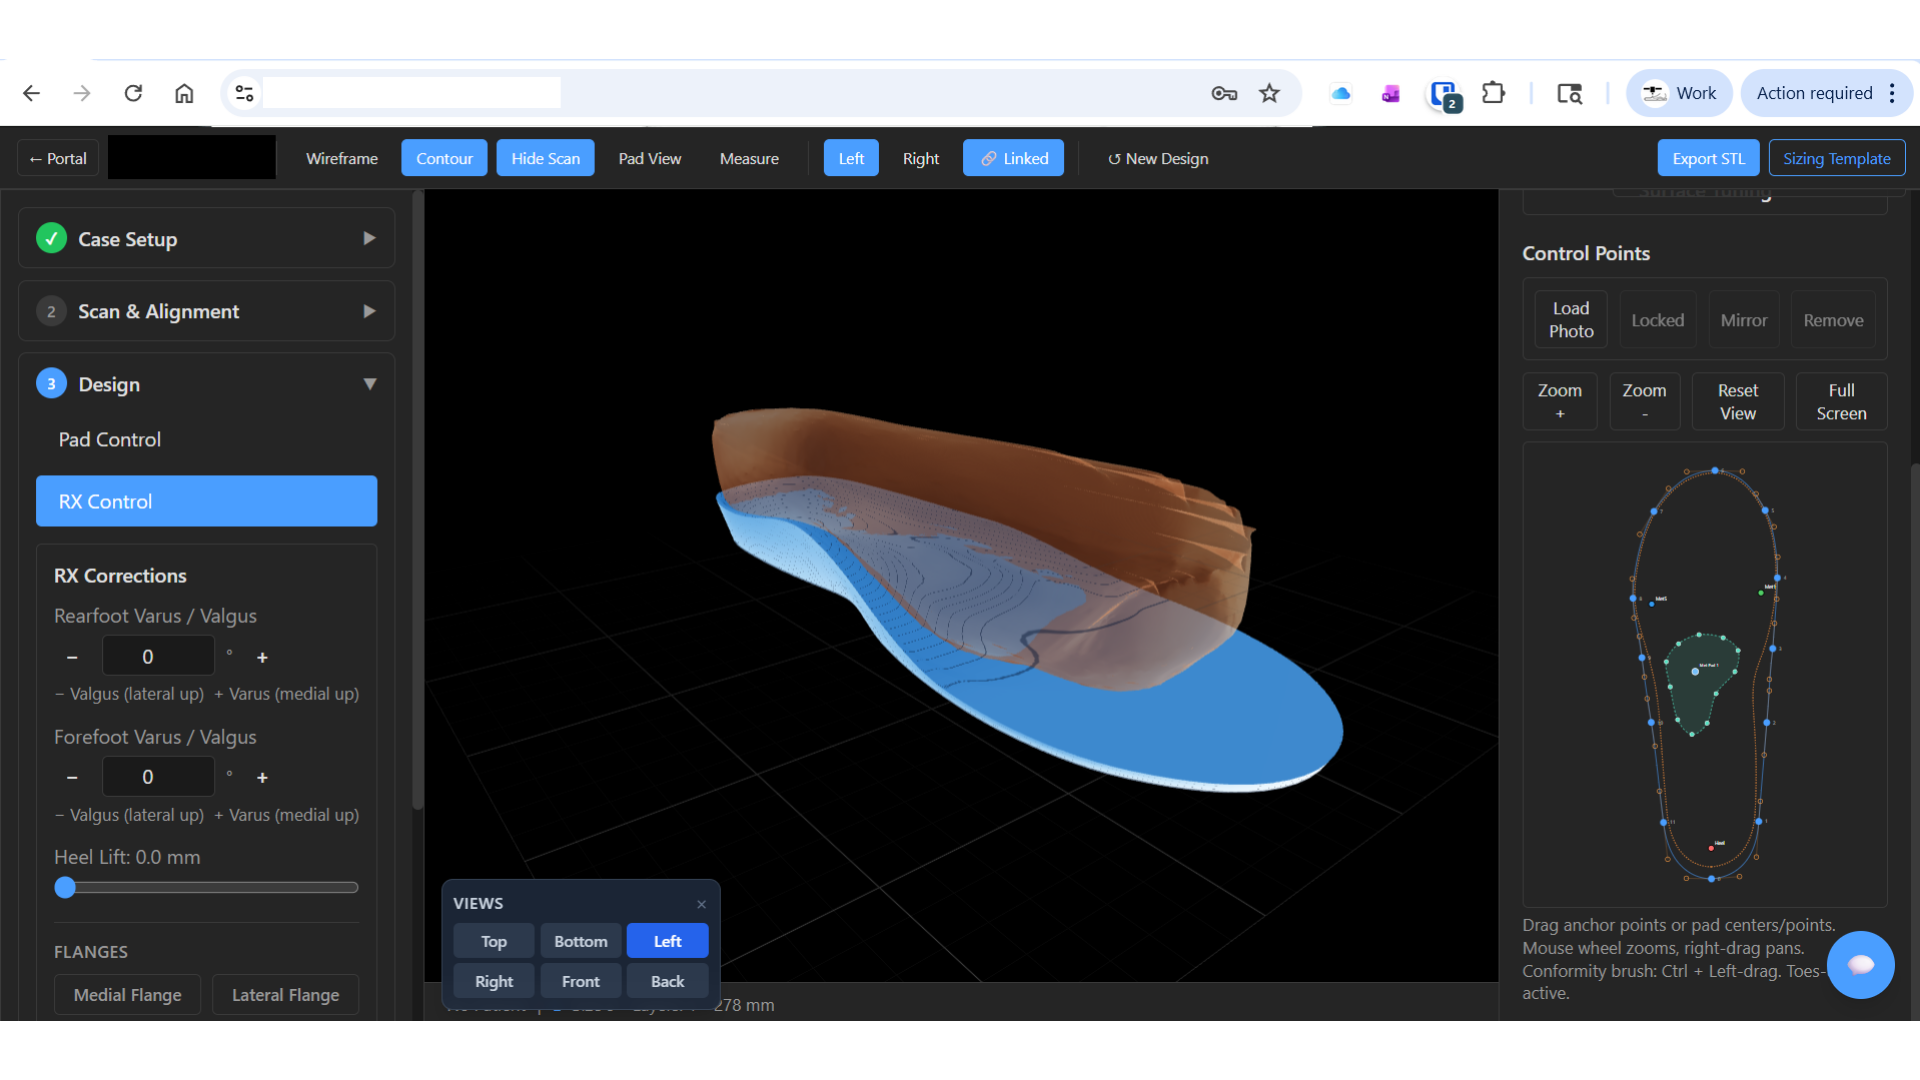Decrease Forefoot Varus/Valgus with minus
Image resolution: width=1920 pixels, height=1080 pixels.
click(x=72, y=777)
